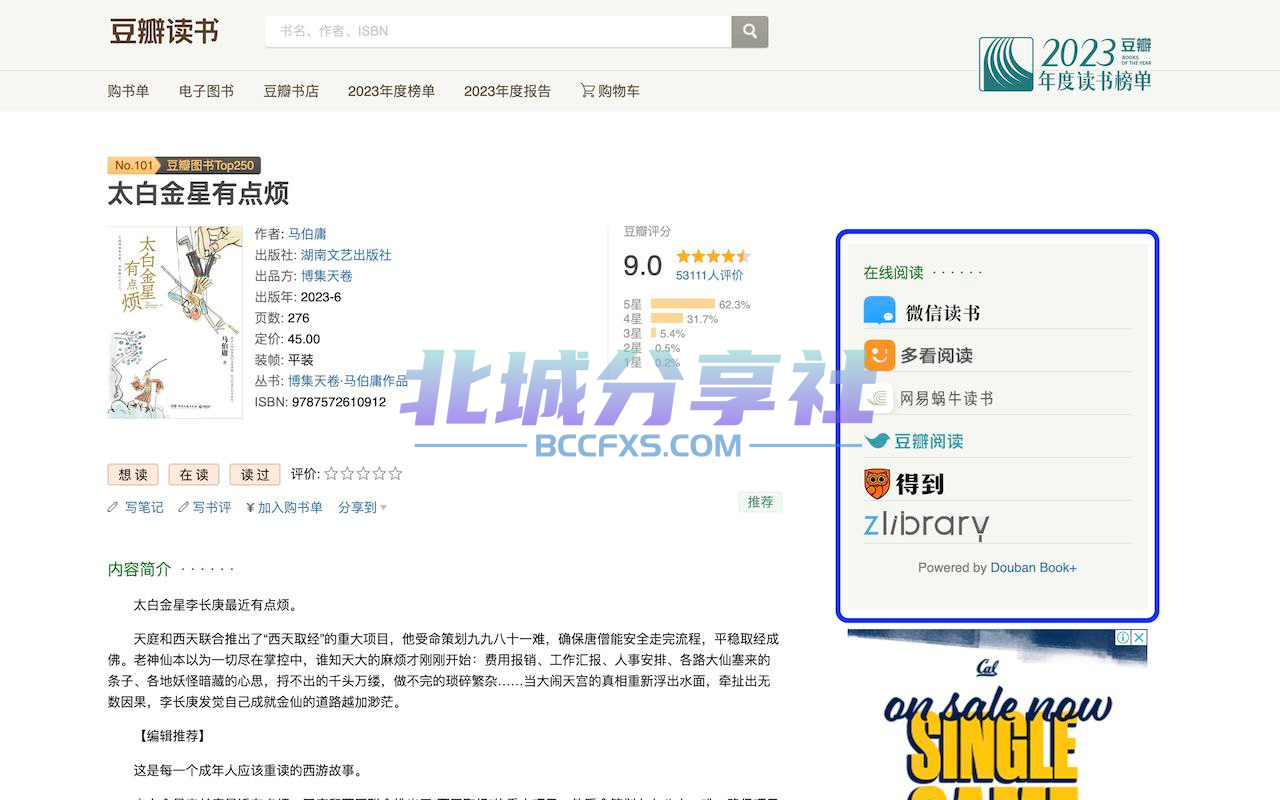This screenshot has width=1280, height=800.
Task: Open series link 博集天卷·马伯庸作品
Action: 348,381
